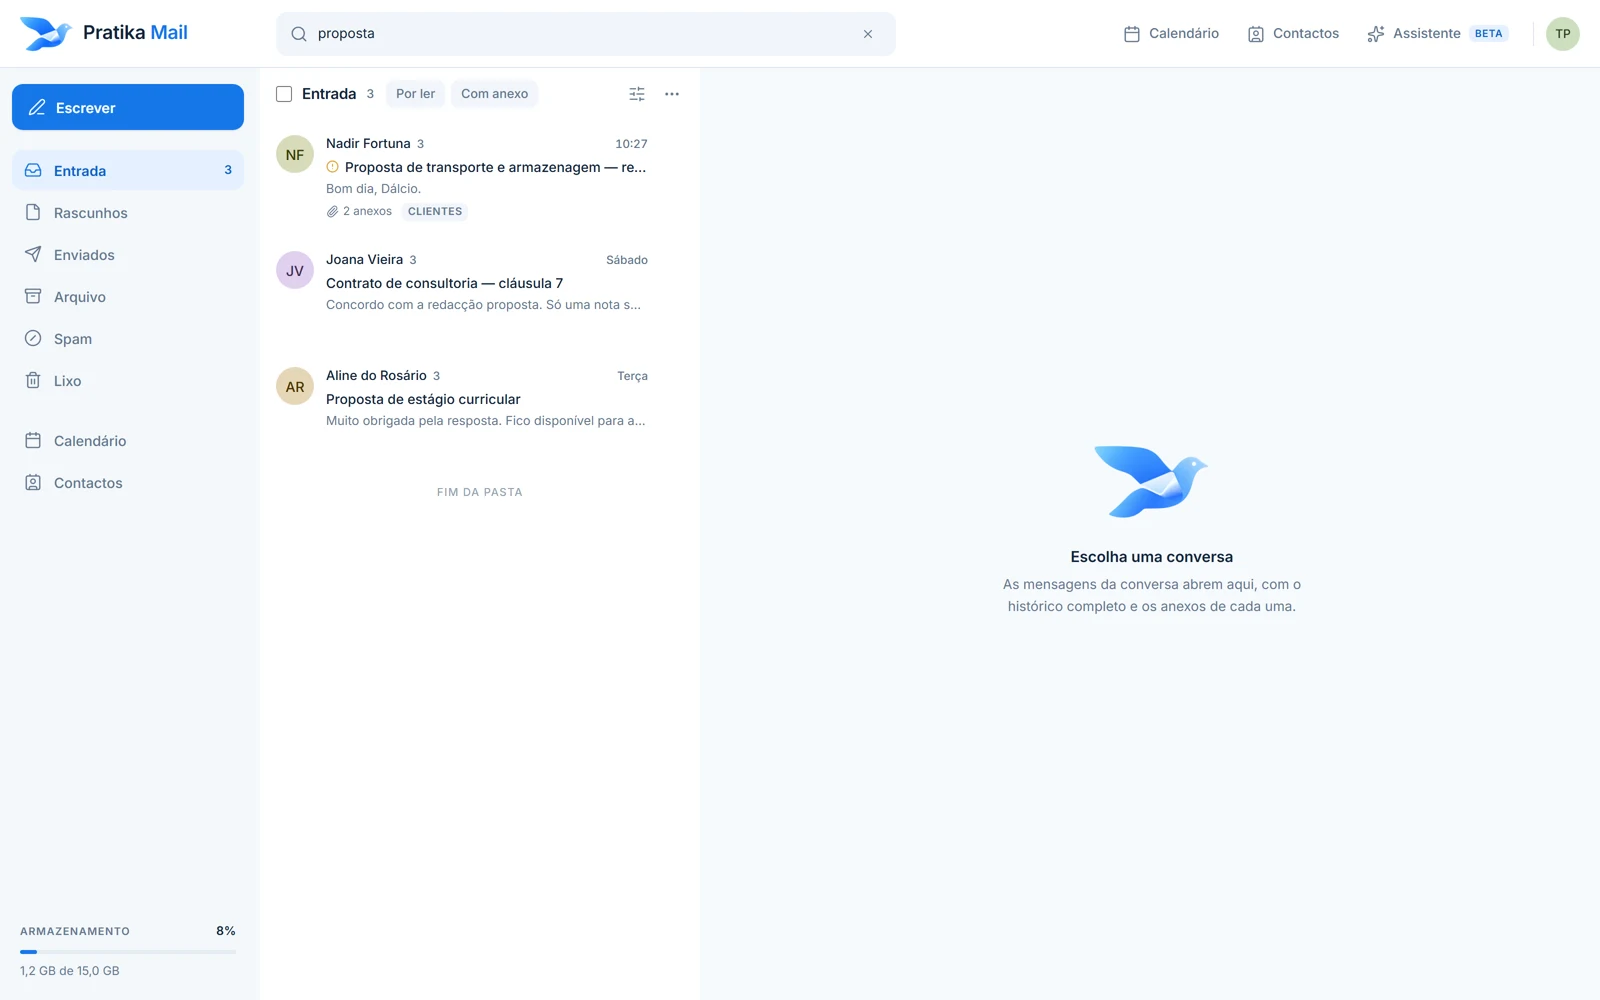Open the Lixo trash folder

click(128, 380)
